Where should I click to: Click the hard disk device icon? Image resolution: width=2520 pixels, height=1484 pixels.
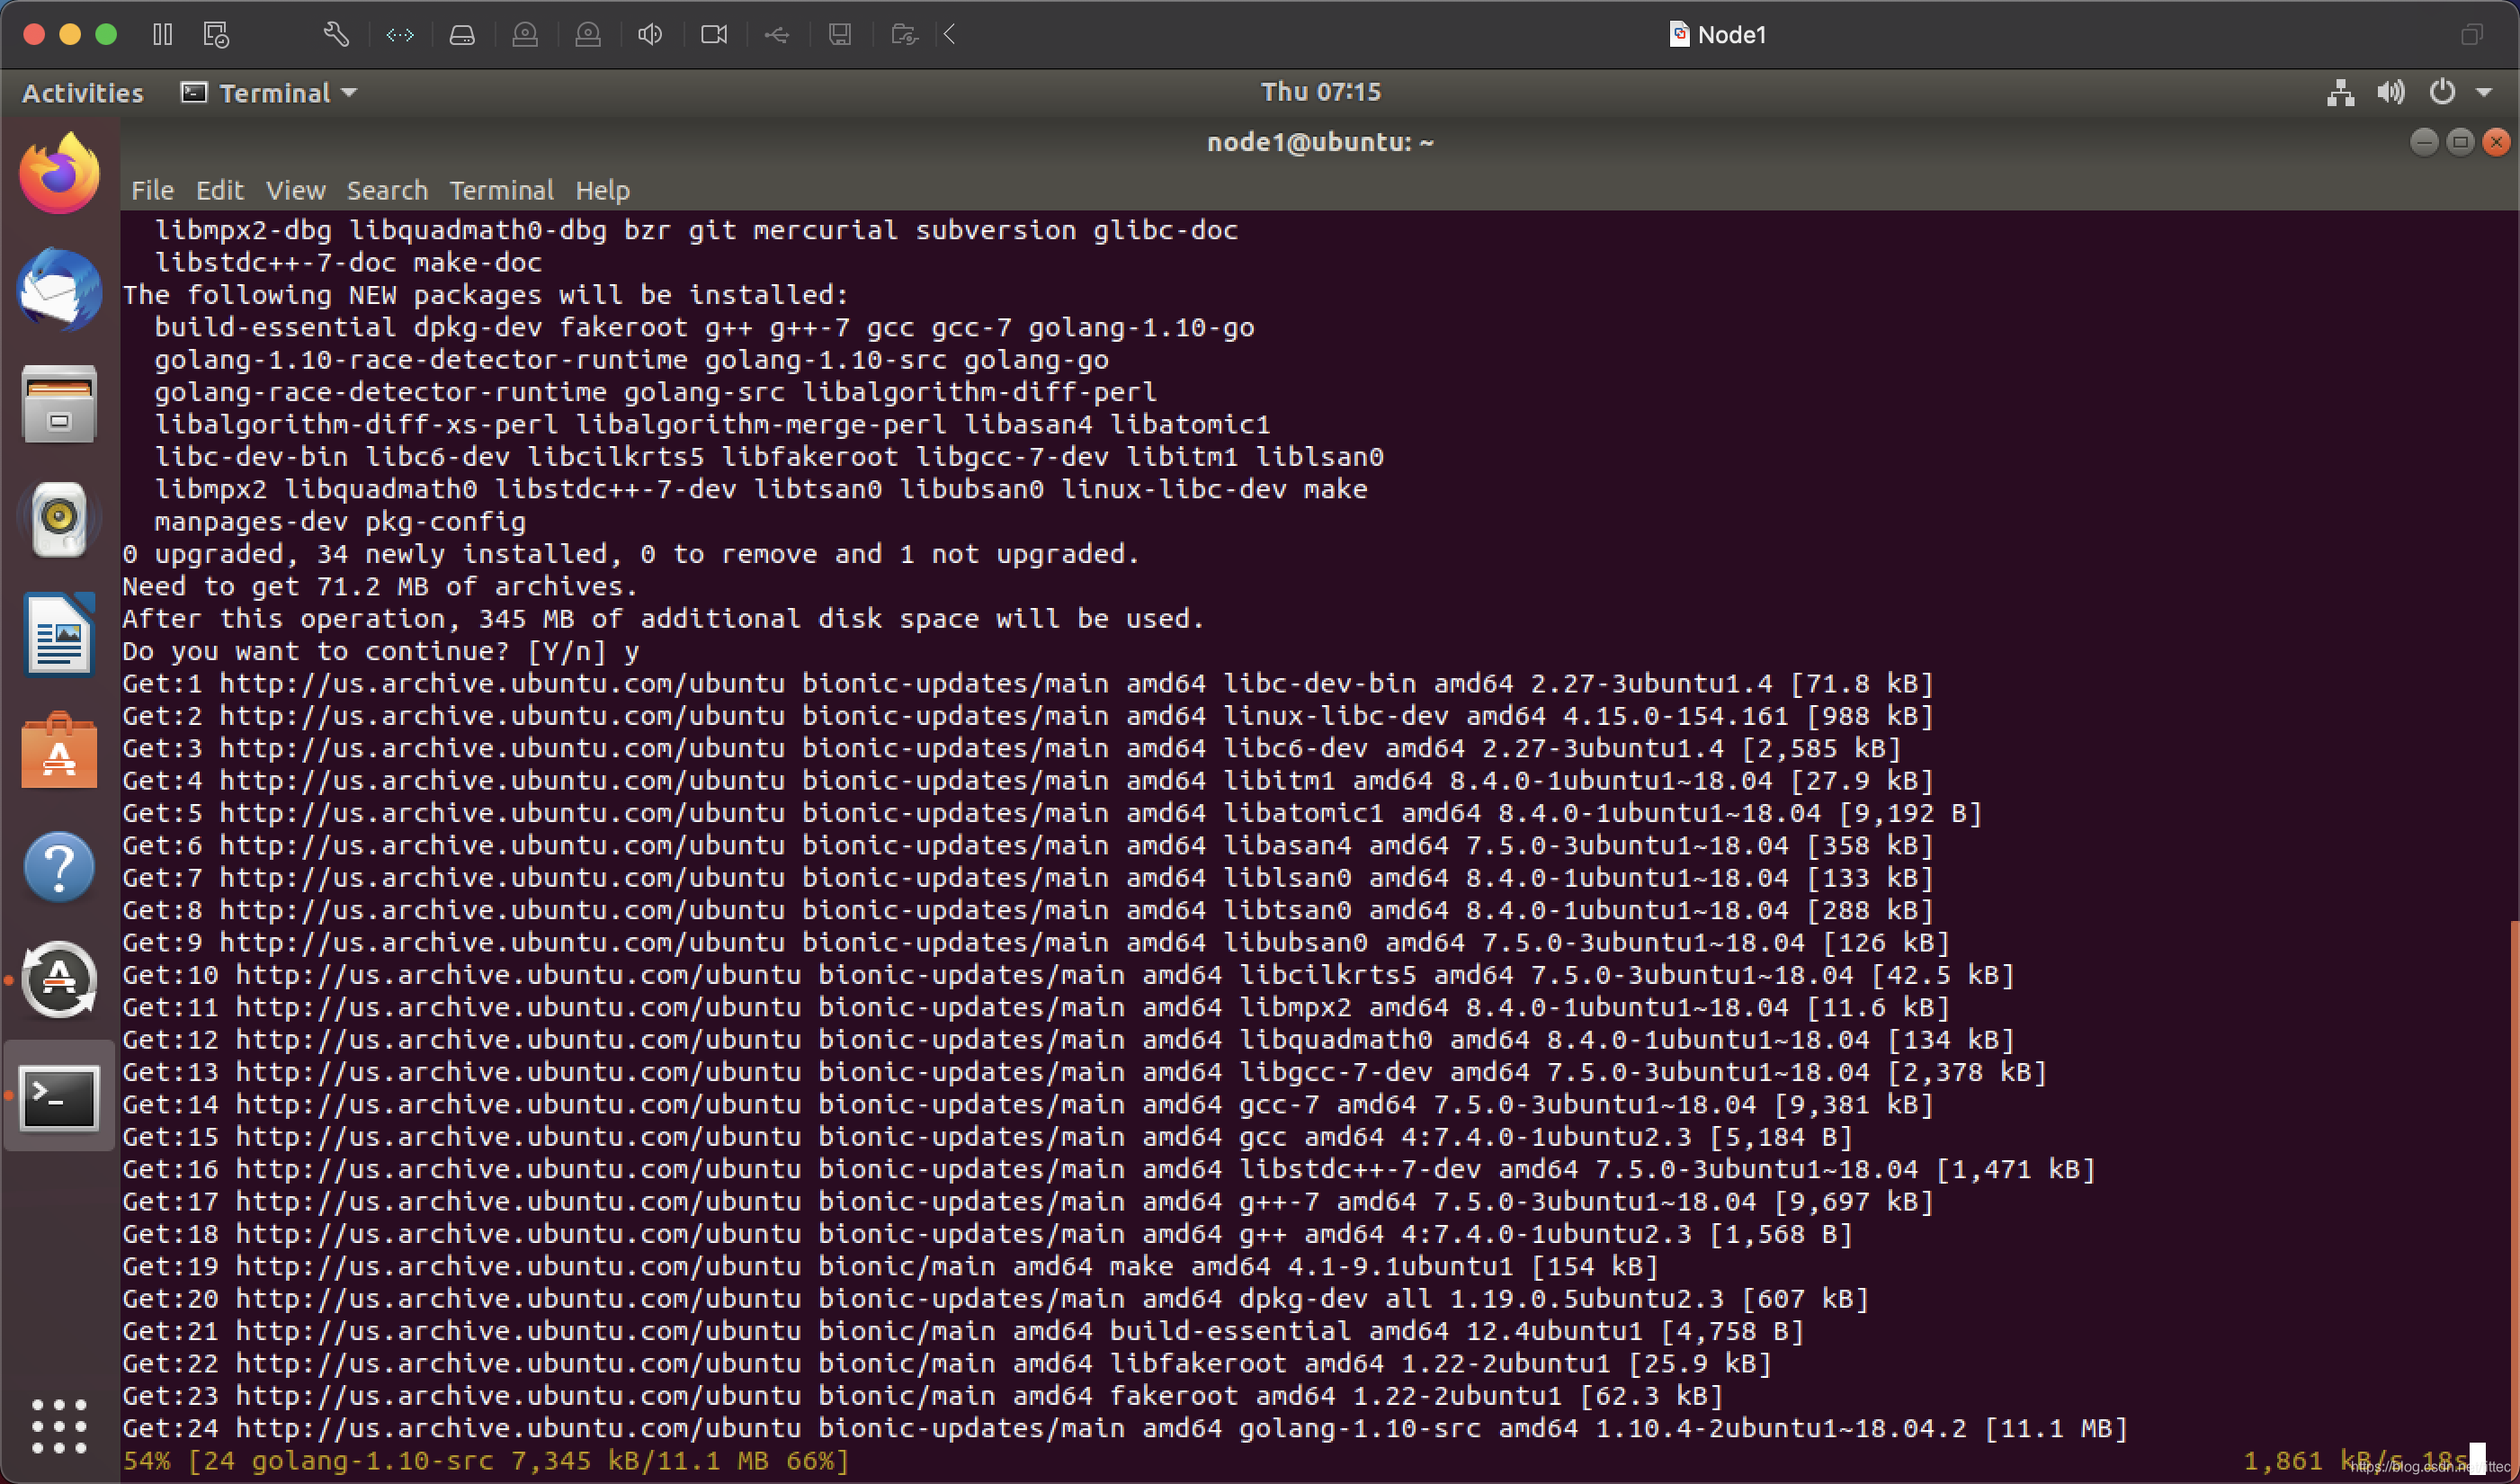click(x=462, y=35)
